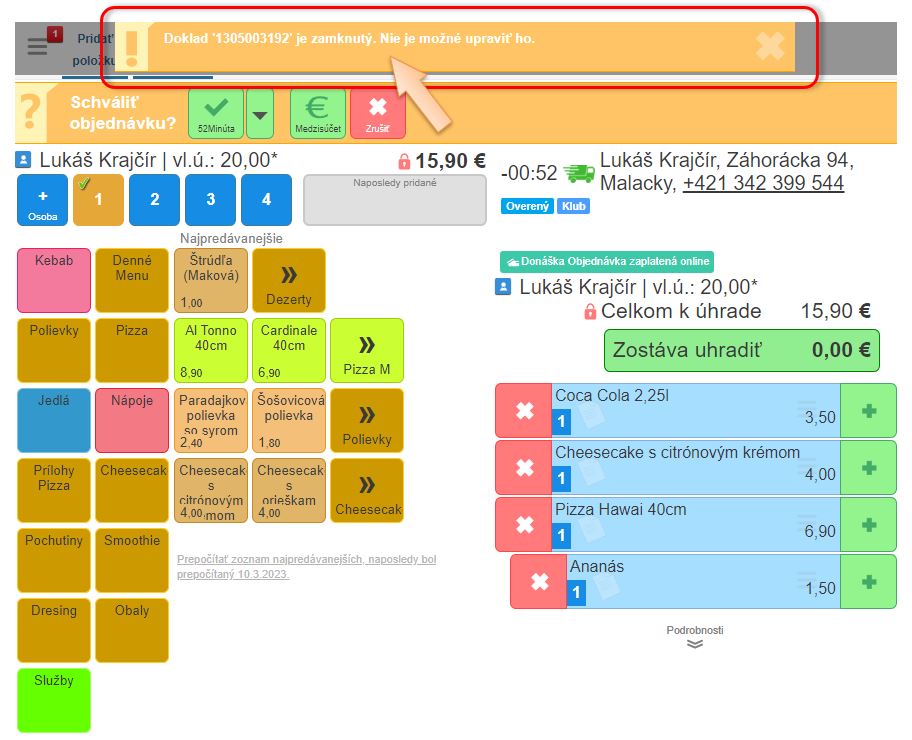
Task: Close the locked document warning banner
Action: [769, 46]
